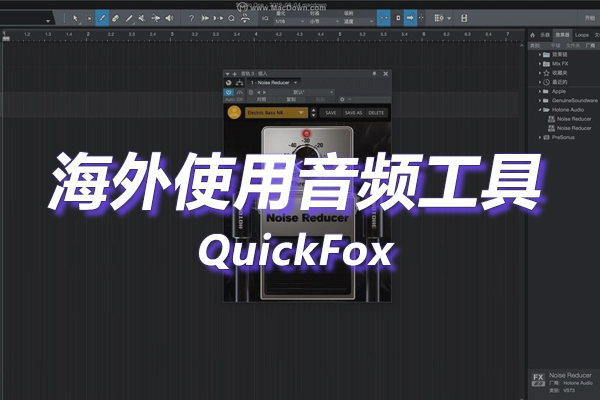Expand the Mix FX folder

(540, 64)
